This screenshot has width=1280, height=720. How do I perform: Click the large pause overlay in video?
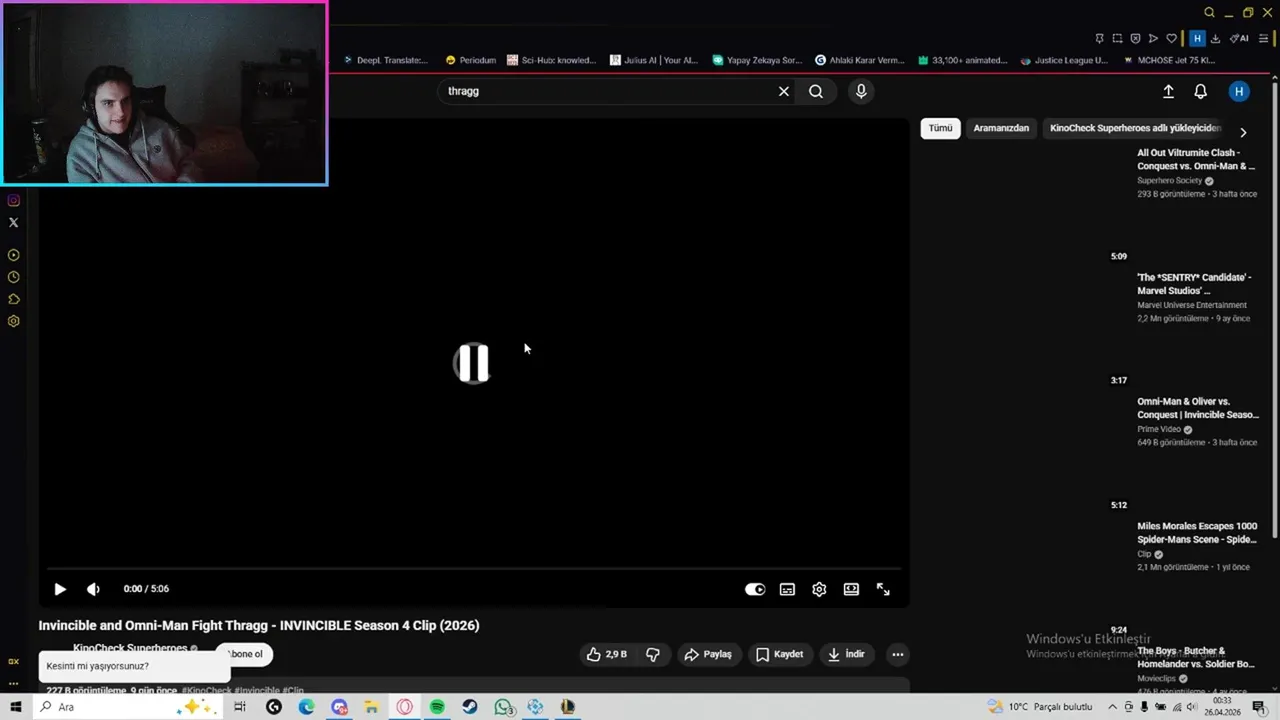472,363
